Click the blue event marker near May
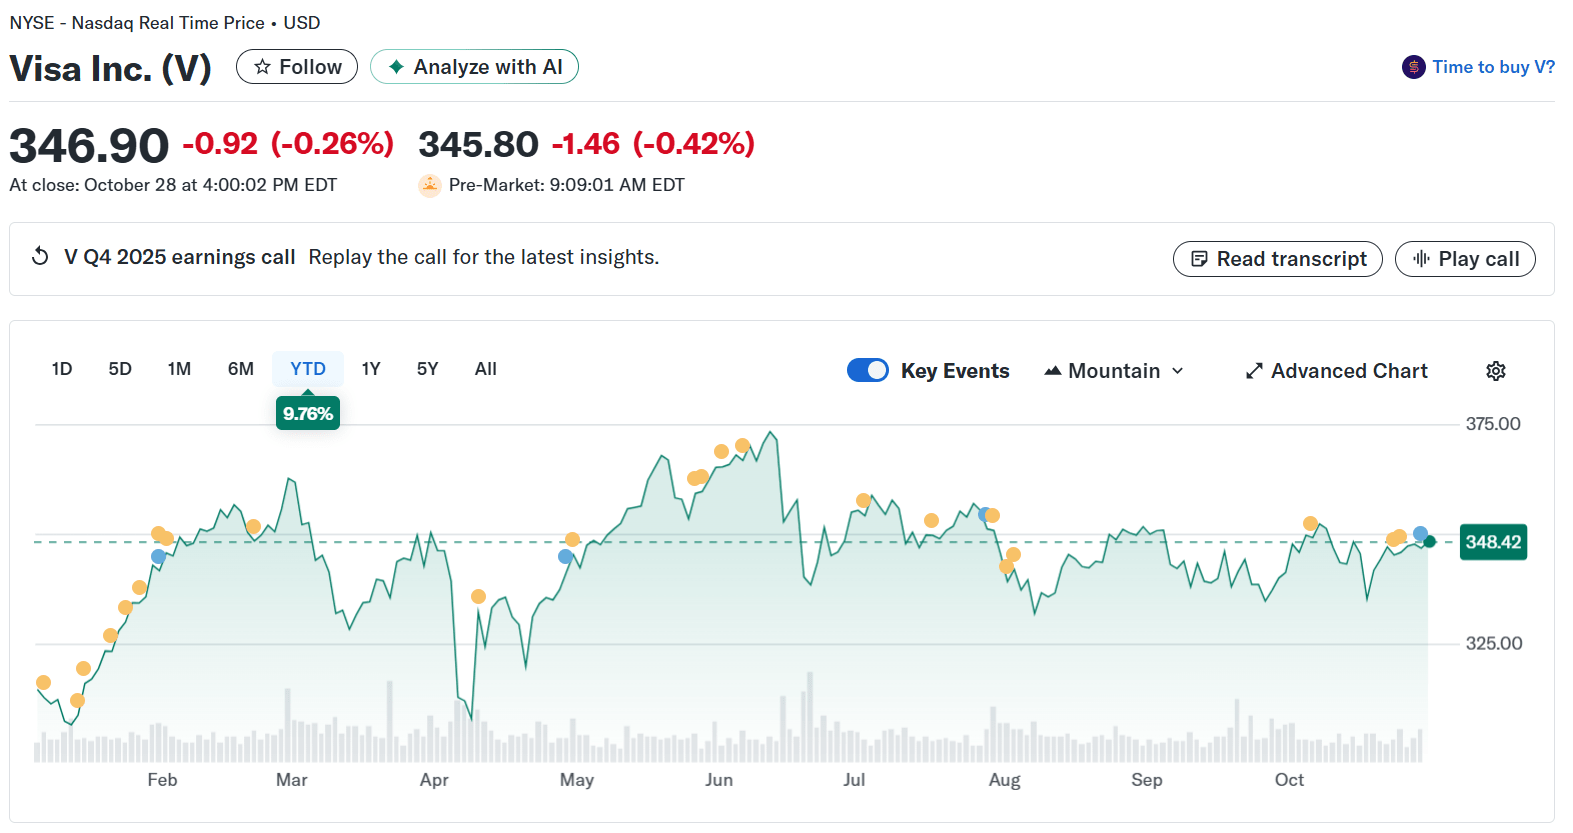 (x=566, y=556)
